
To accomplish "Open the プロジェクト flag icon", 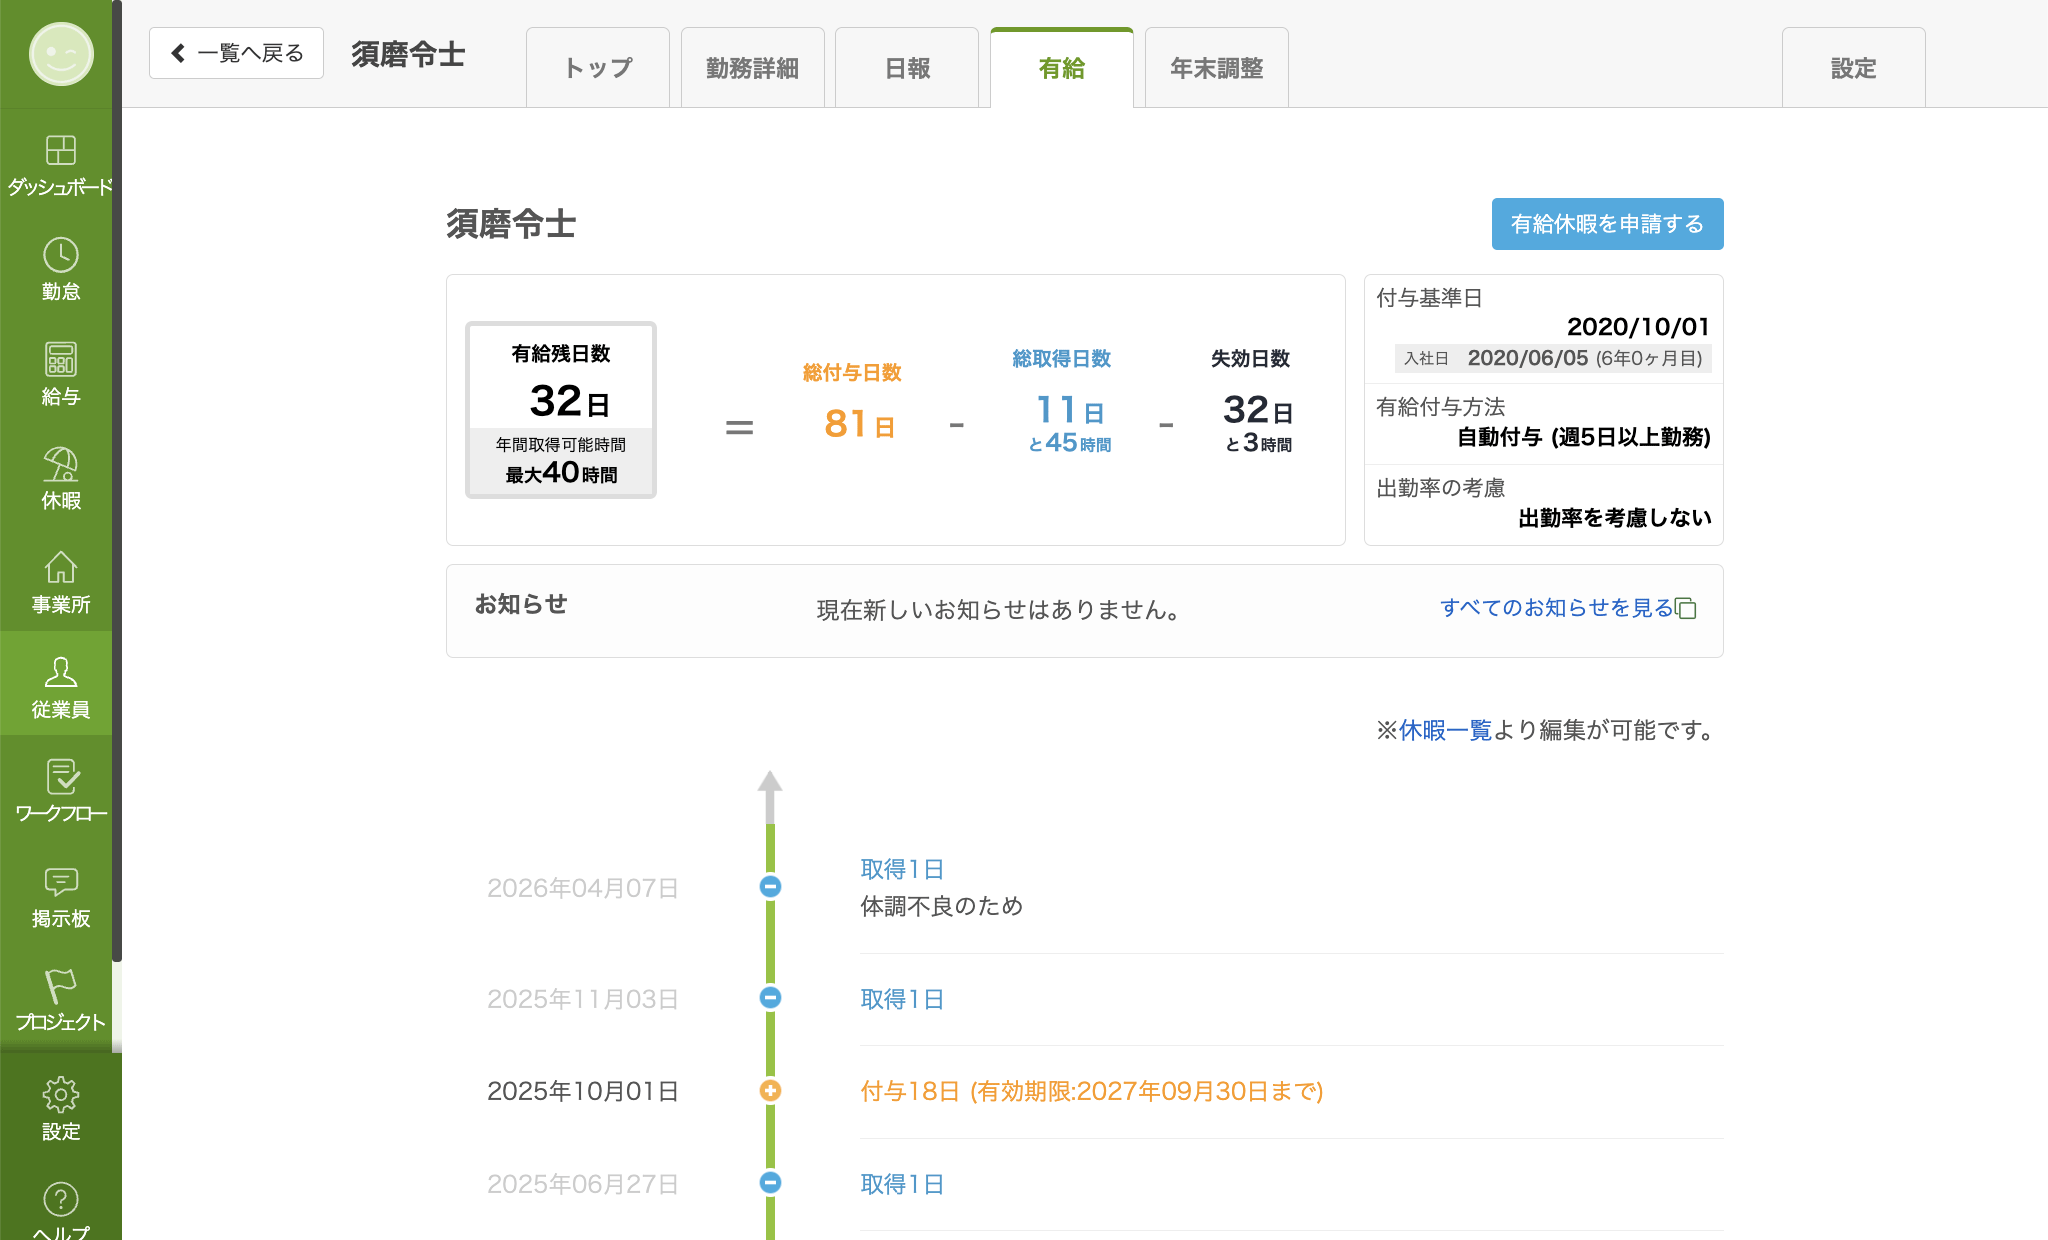I will tap(60, 985).
